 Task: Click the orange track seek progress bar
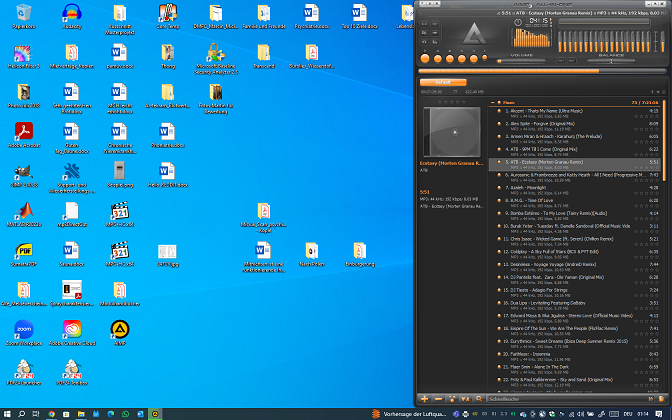click(x=542, y=71)
